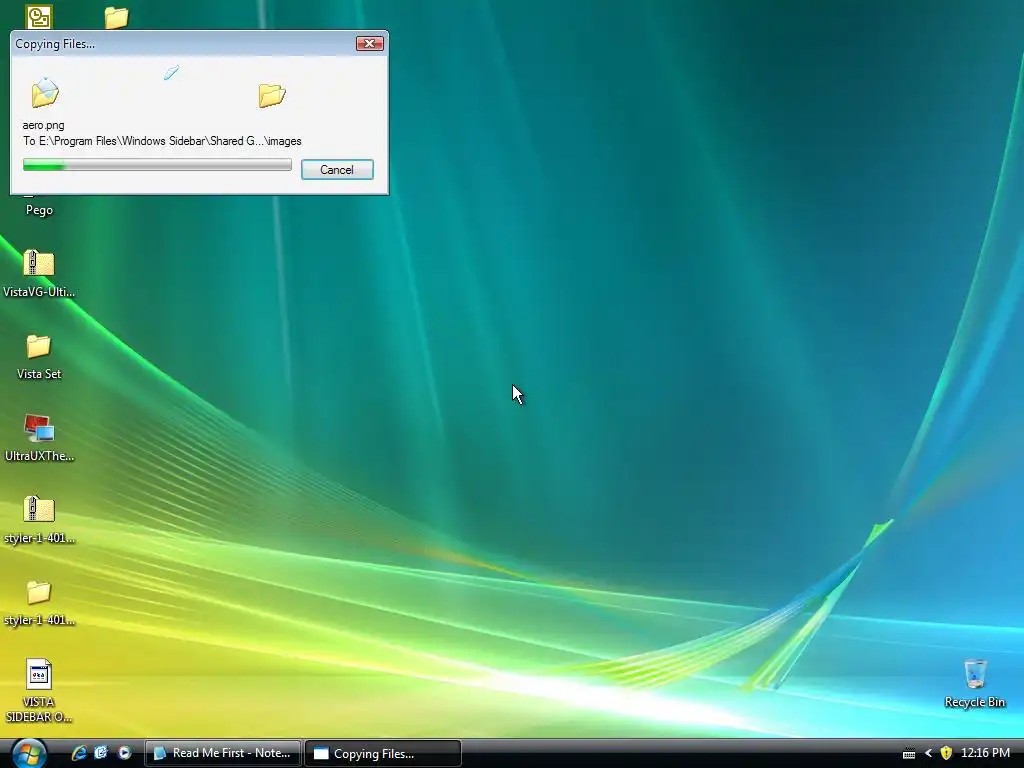
Task: Select the Vista Set folder icon
Action: coord(39,346)
